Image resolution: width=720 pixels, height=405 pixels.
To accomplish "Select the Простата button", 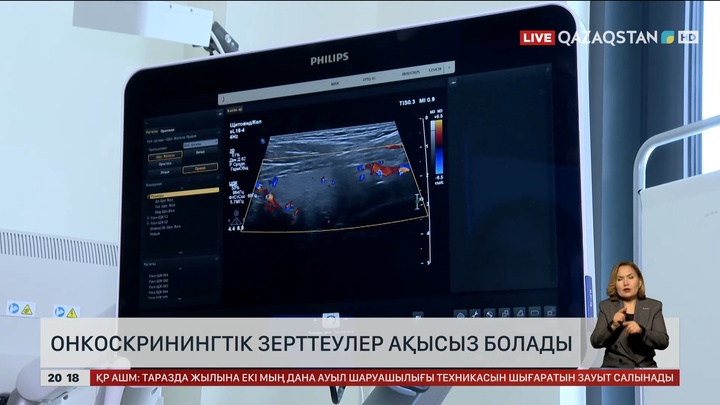I will 165,164.
